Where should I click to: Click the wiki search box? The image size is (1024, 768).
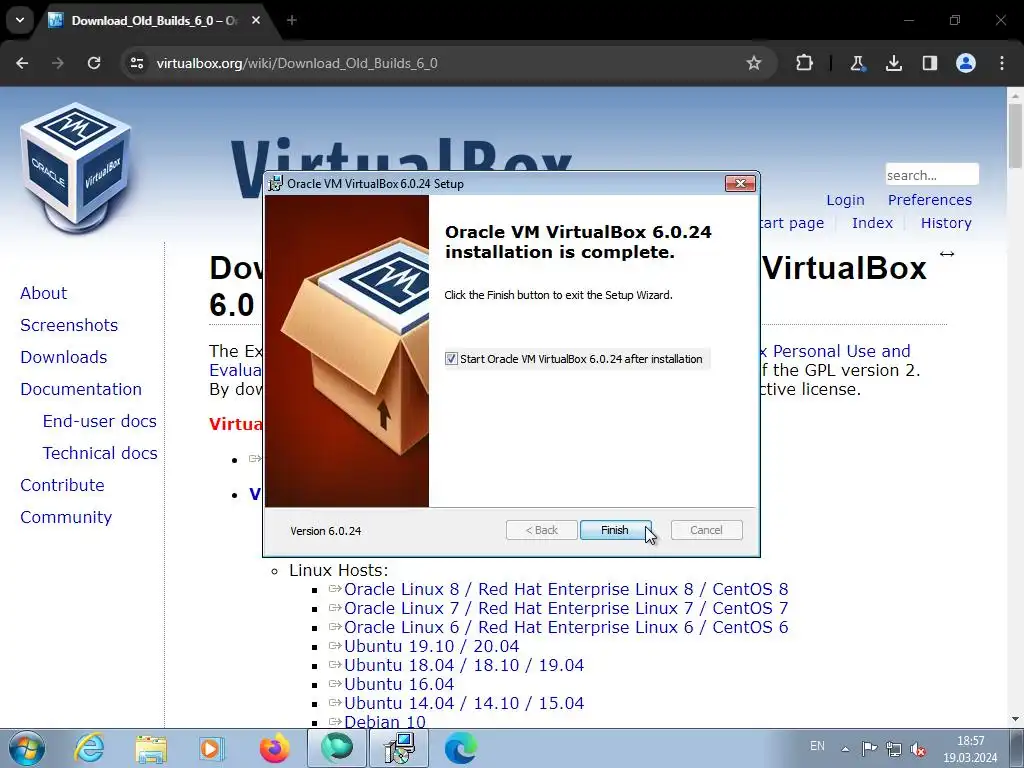pos(932,175)
